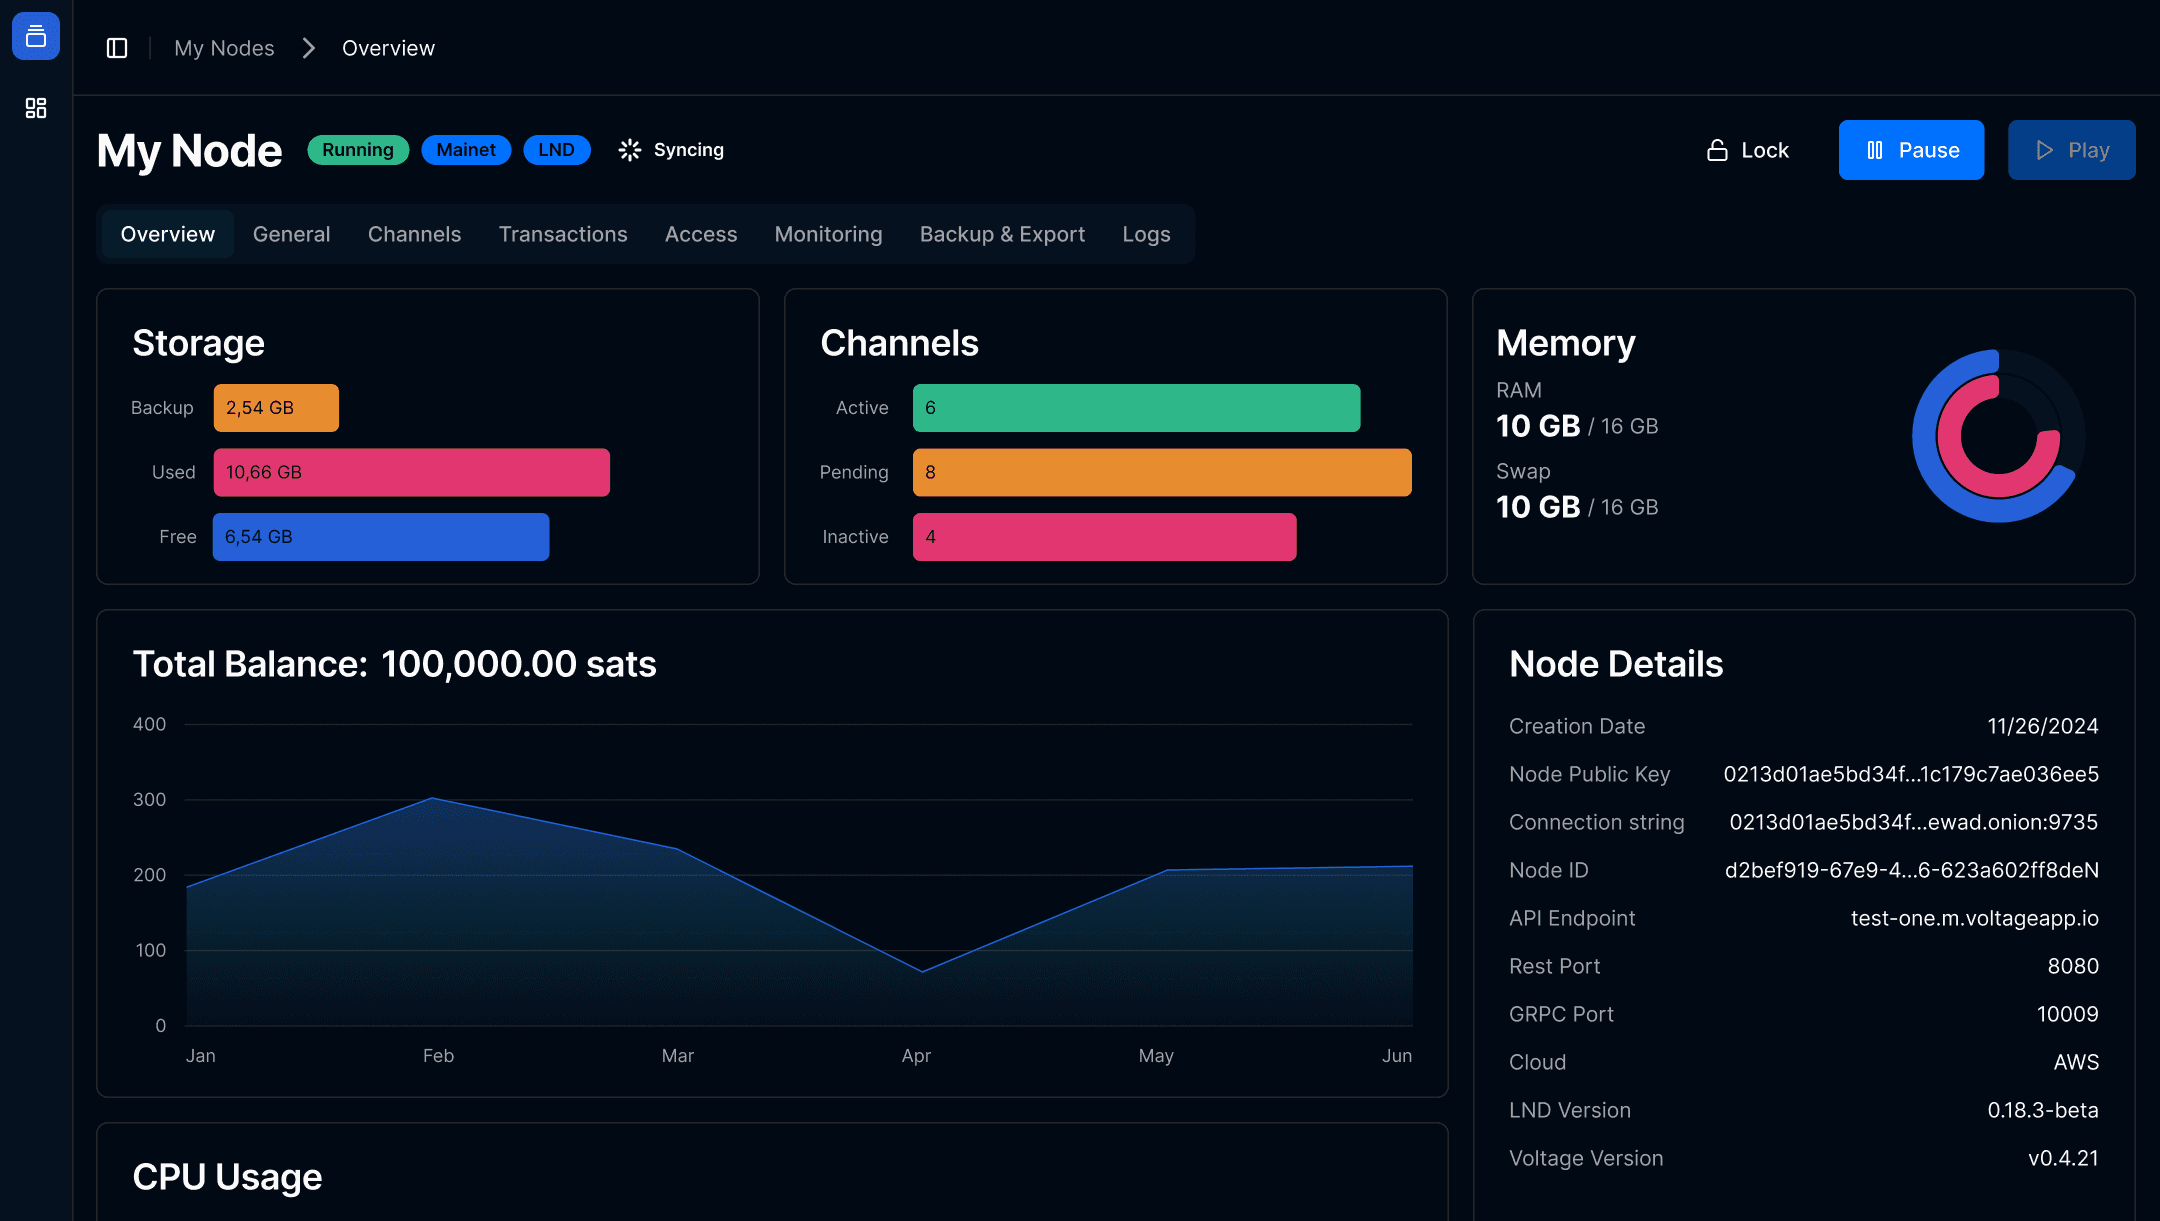
Task: Click the pause bars icon in Pause button
Action: click(1875, 150)
